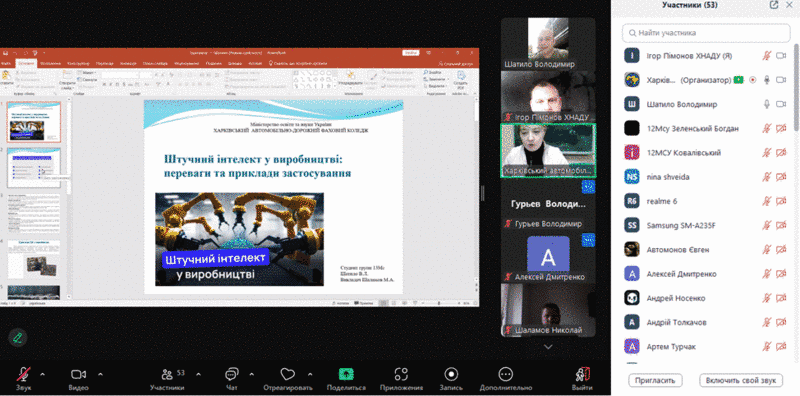Start recording with the Запись icon

tap(451, 375)
